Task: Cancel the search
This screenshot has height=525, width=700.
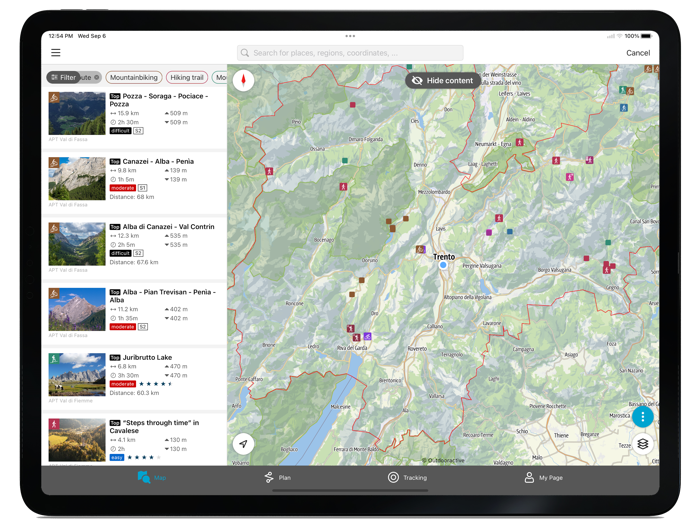Action: [x=638, y=53]
